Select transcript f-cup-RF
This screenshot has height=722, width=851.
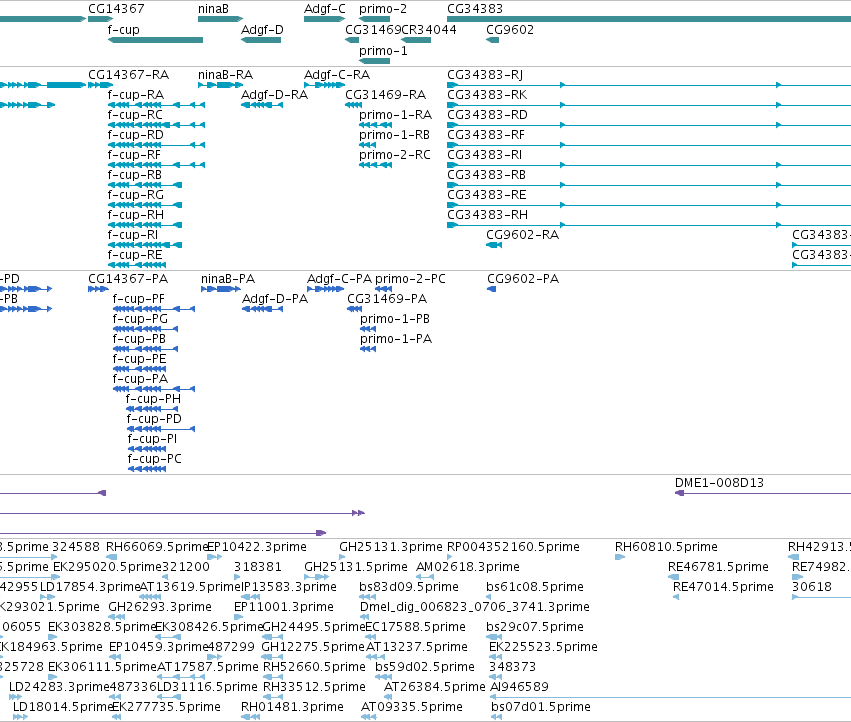coord(134,155)
